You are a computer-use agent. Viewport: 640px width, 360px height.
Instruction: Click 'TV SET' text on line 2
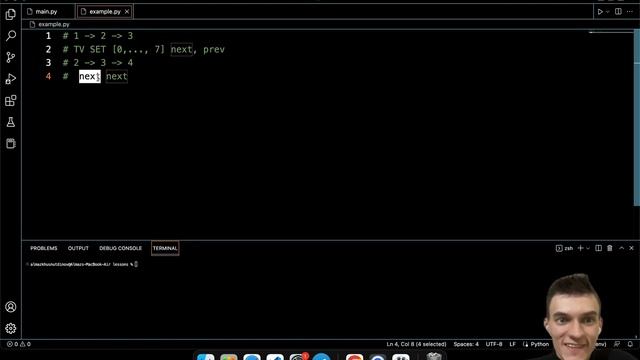pyautogui.click(x=90, y=49)
